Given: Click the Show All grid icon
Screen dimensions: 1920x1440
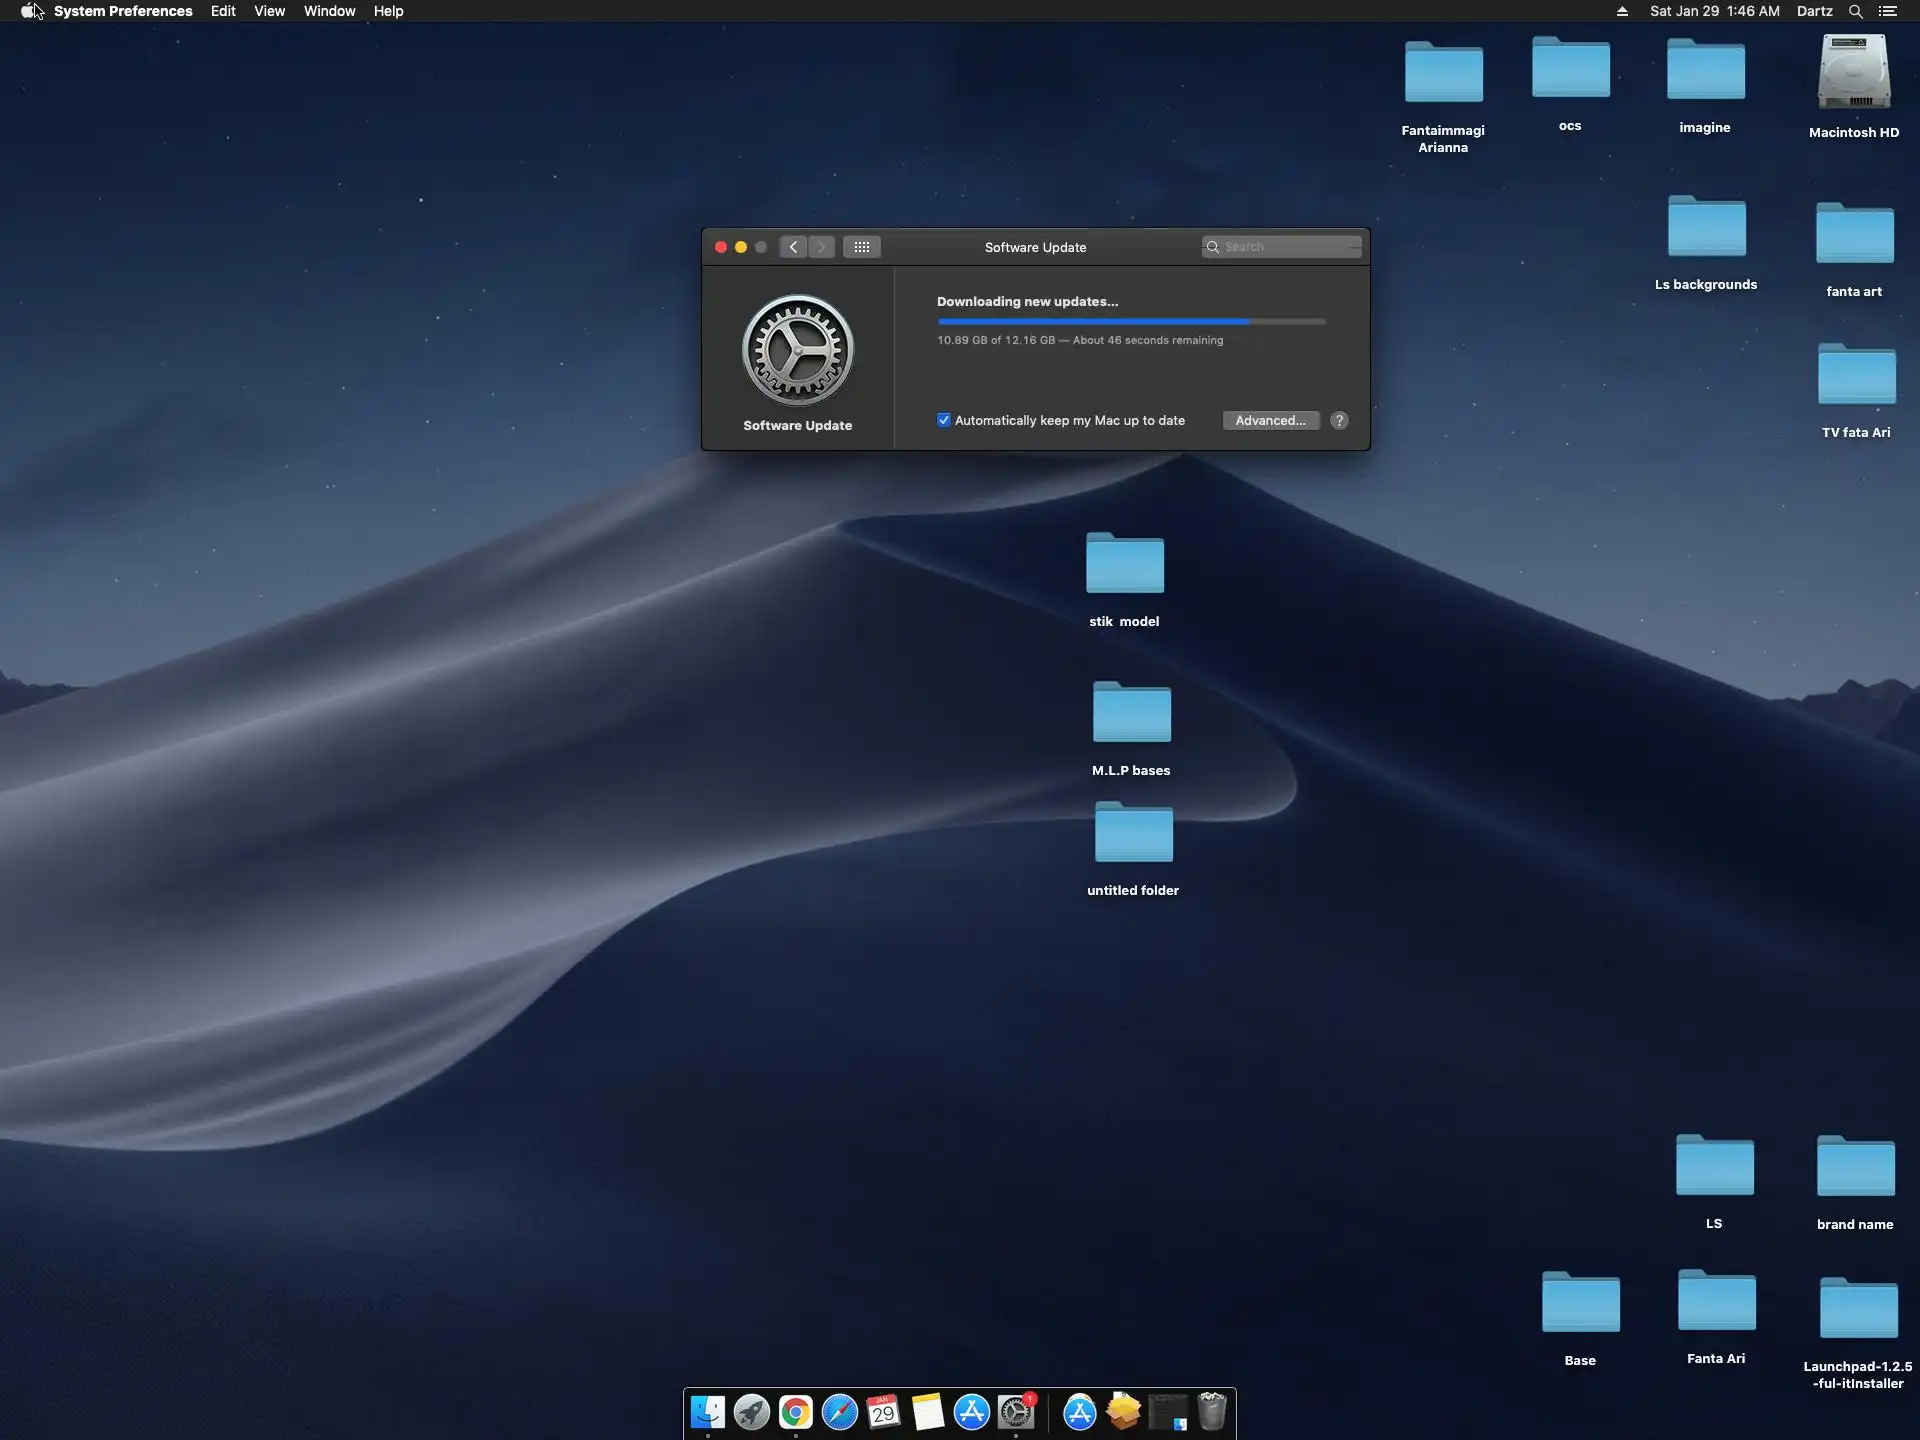Looking at the screenshot, I should (861, 247).
